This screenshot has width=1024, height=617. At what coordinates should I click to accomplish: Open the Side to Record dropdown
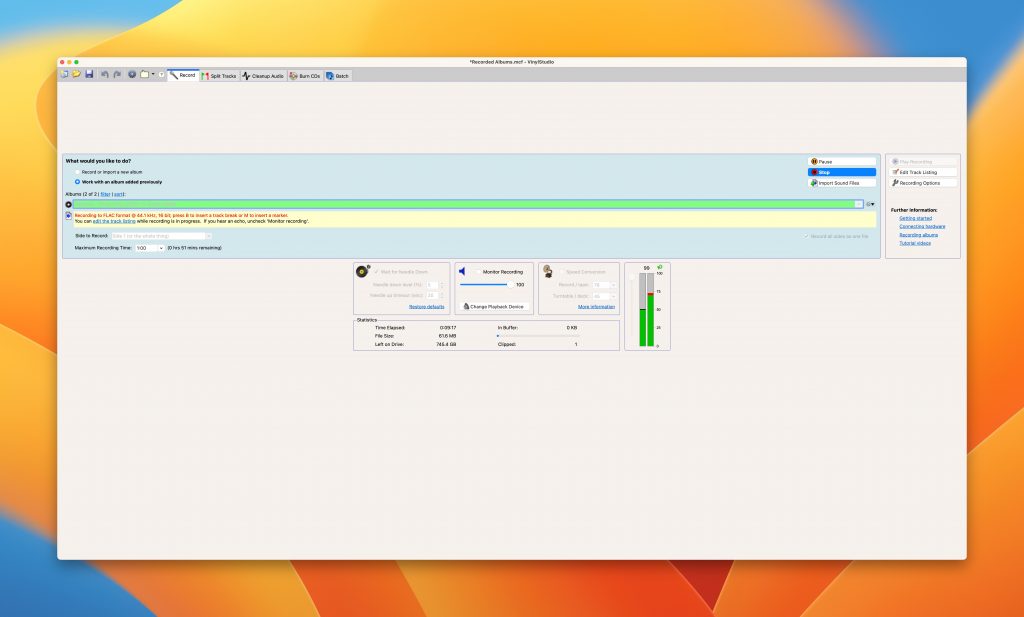161,236
